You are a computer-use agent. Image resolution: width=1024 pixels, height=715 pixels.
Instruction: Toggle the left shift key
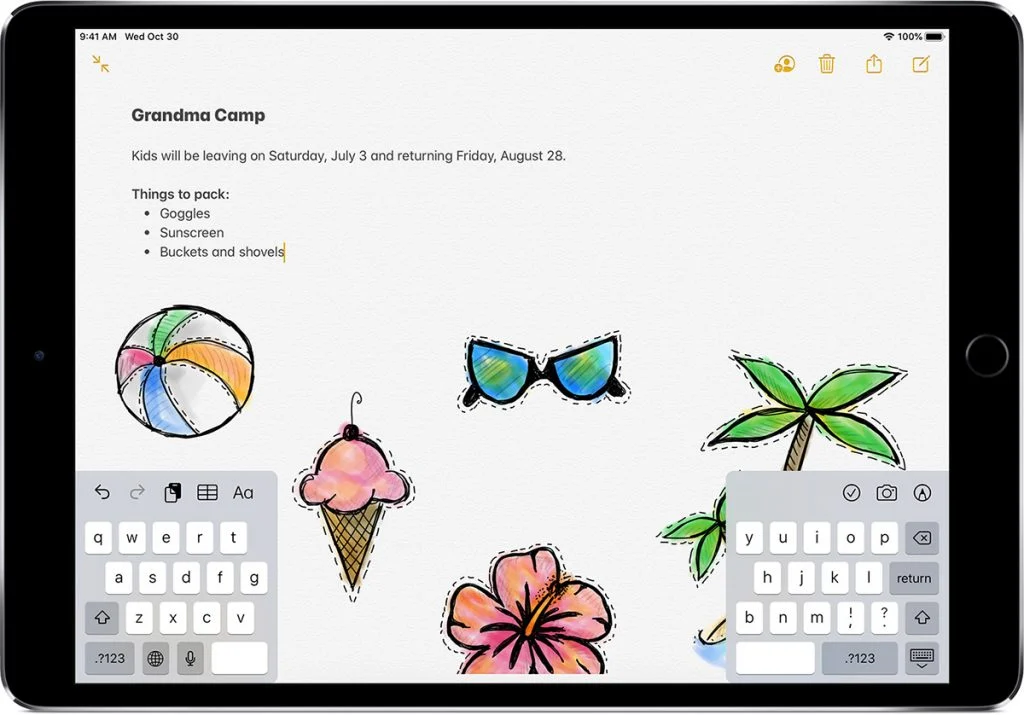tap(102, 618)
